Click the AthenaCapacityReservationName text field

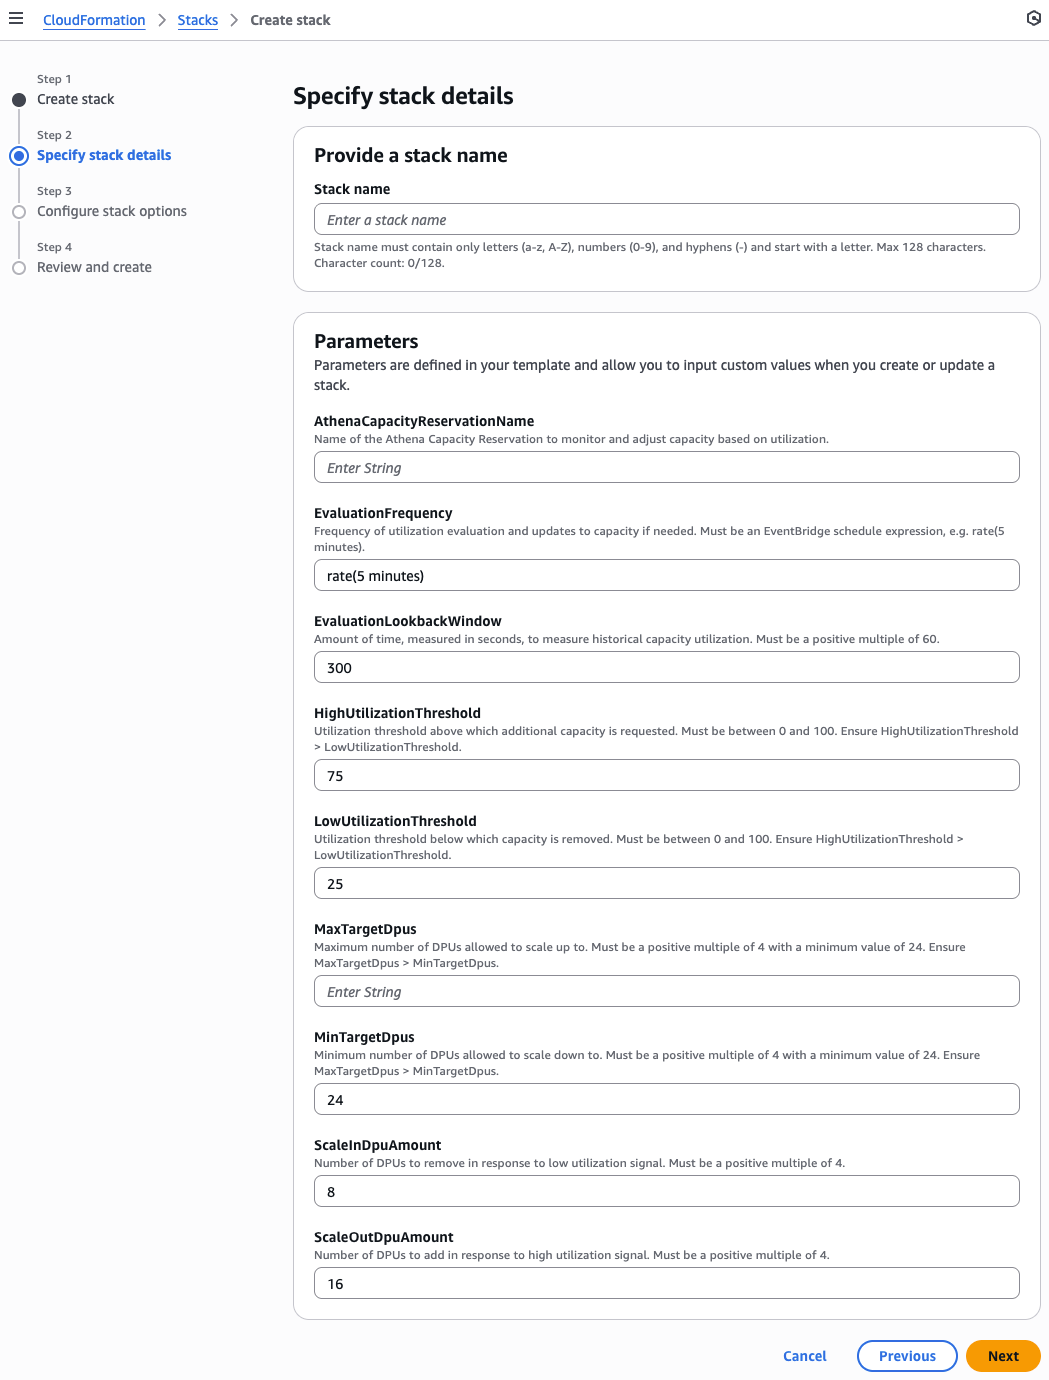[x=666, y=467]
